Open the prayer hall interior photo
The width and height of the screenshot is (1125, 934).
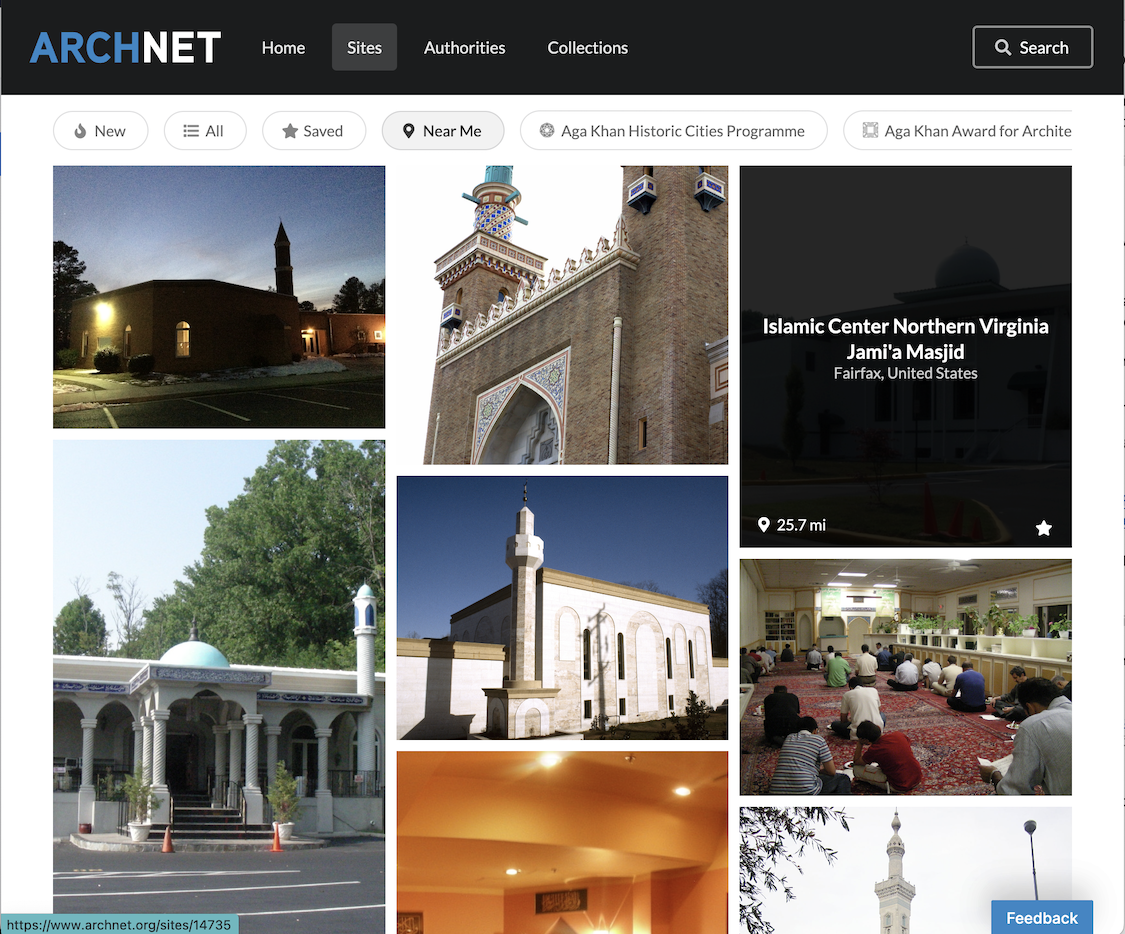click(x=905, y=676)
